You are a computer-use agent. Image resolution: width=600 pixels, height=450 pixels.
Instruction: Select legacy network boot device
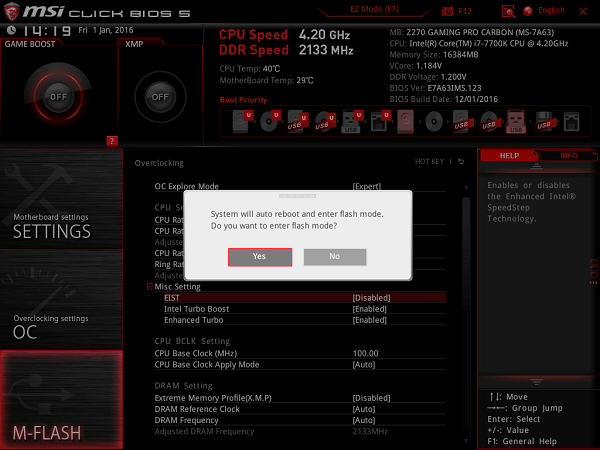pos(571,122)
